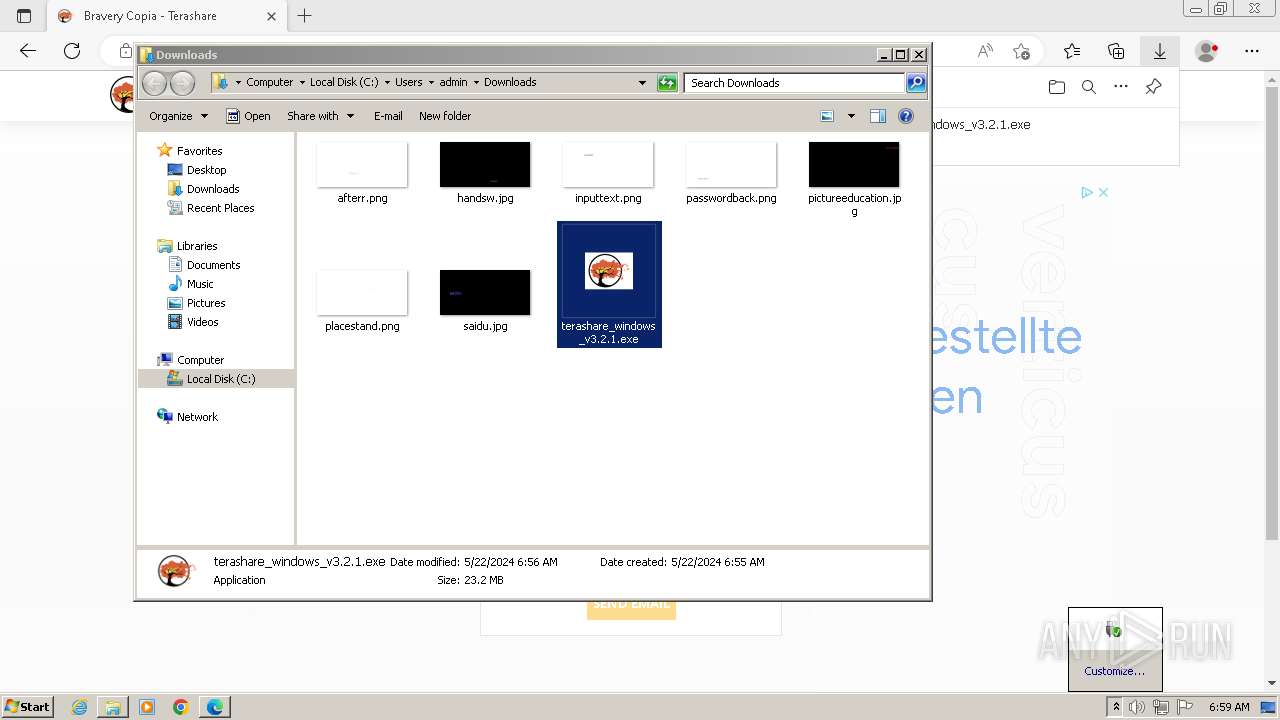This screenshot has height=720, width=1280.
Task: Click the Start button
Action: click(x=27, y=706)
